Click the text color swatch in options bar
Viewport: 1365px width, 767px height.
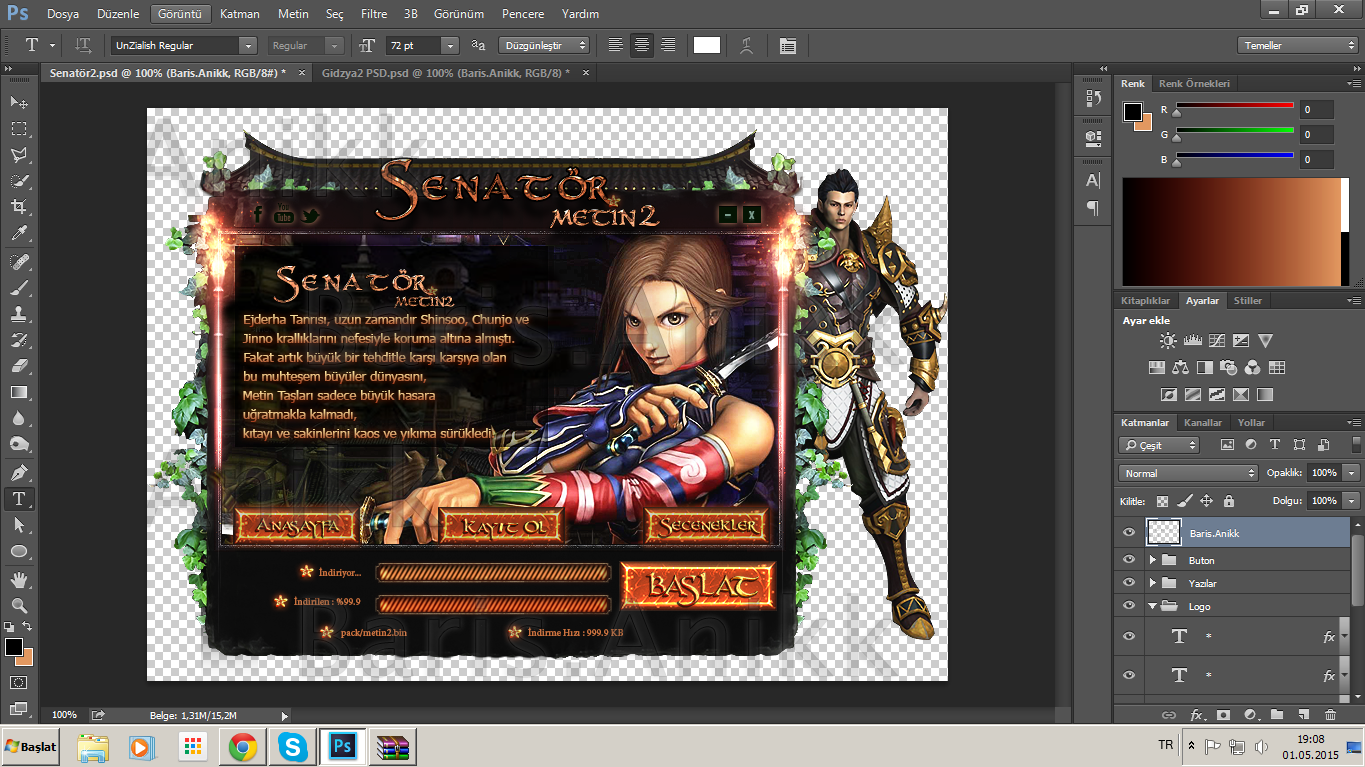707,45
